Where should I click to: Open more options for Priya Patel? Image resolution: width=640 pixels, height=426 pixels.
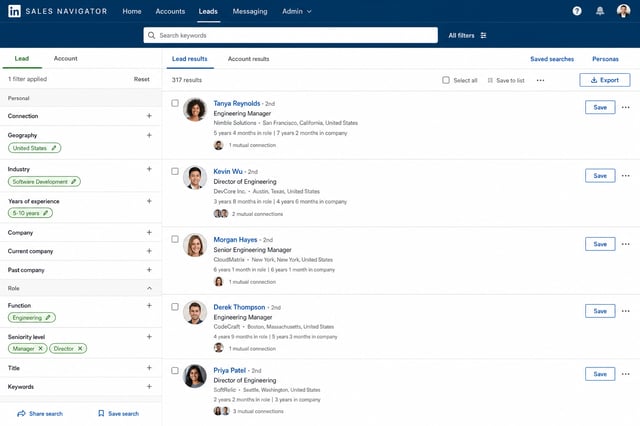625,374
